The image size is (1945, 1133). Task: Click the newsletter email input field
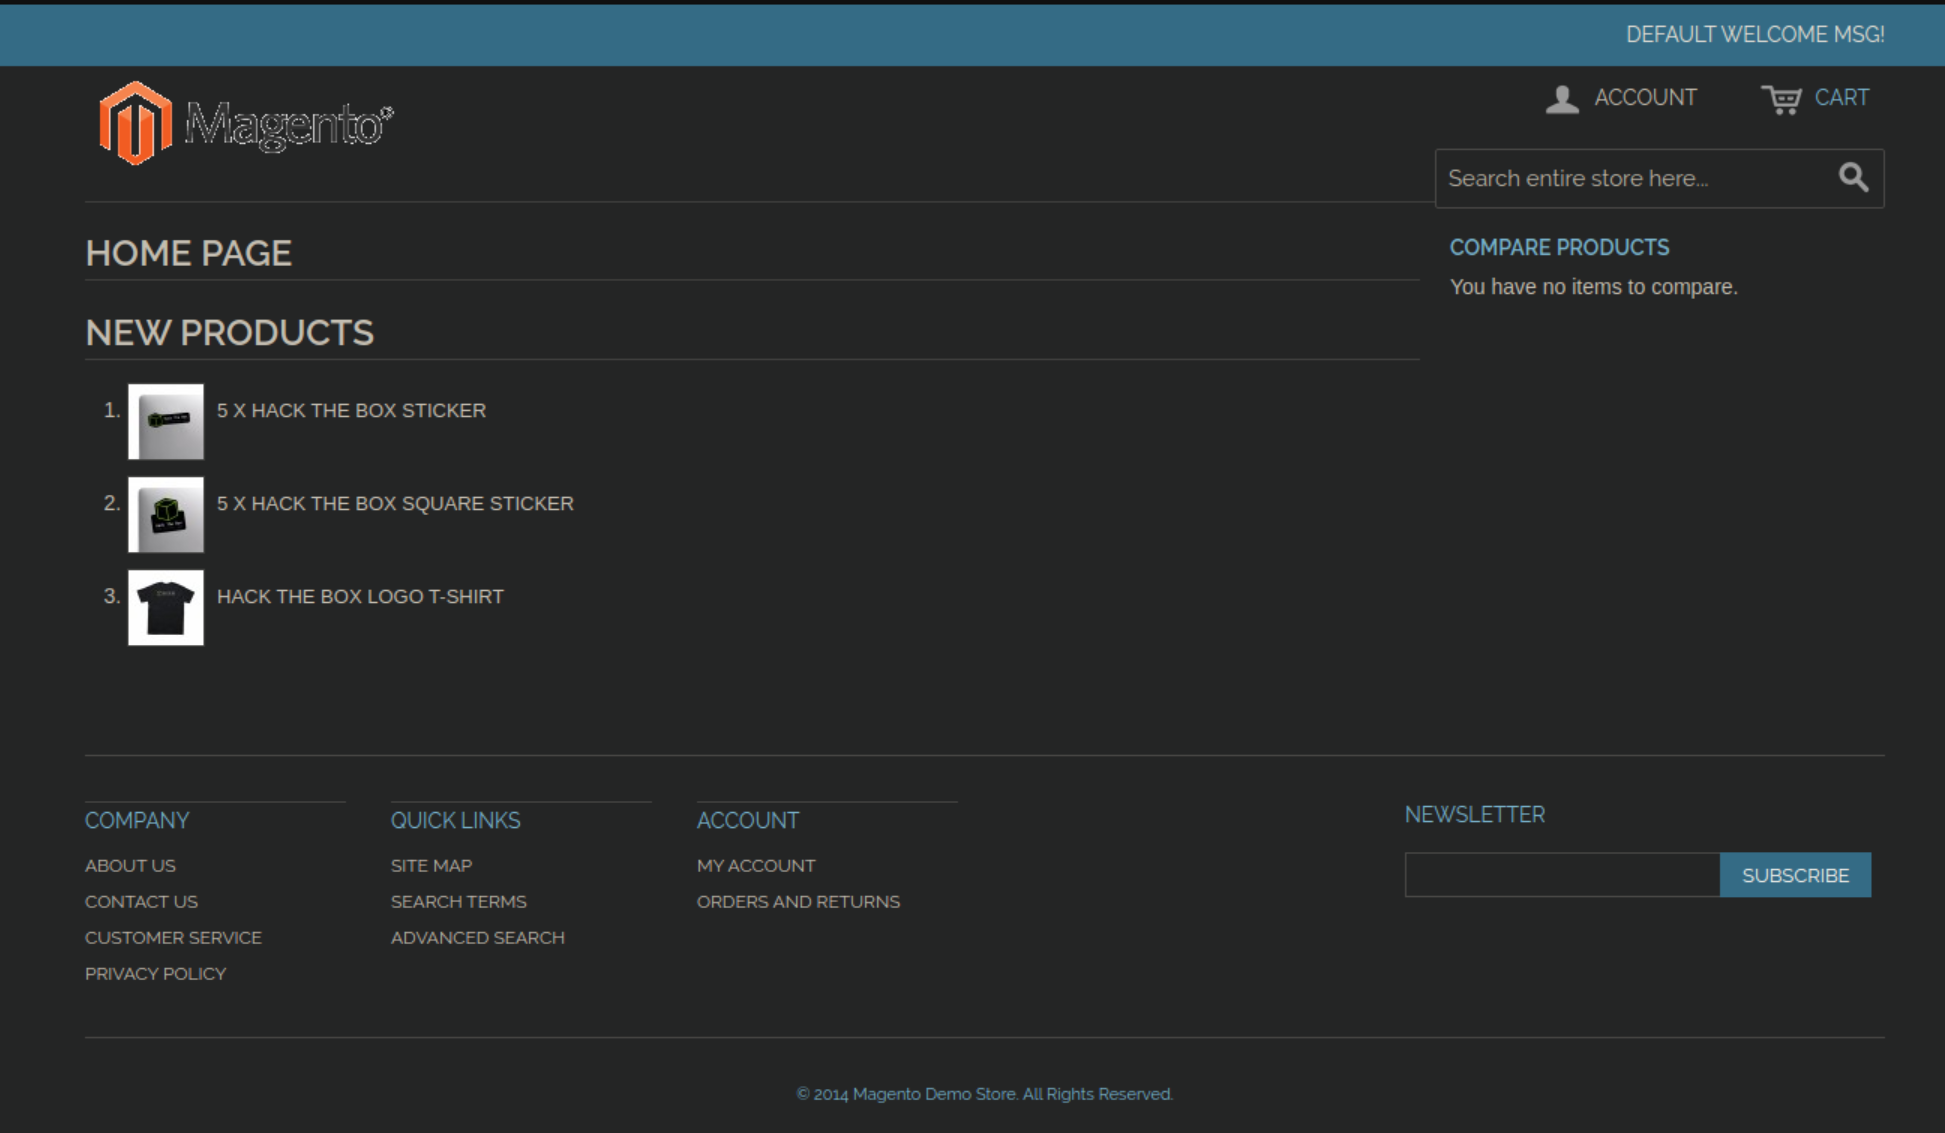tap(1561, 875)
